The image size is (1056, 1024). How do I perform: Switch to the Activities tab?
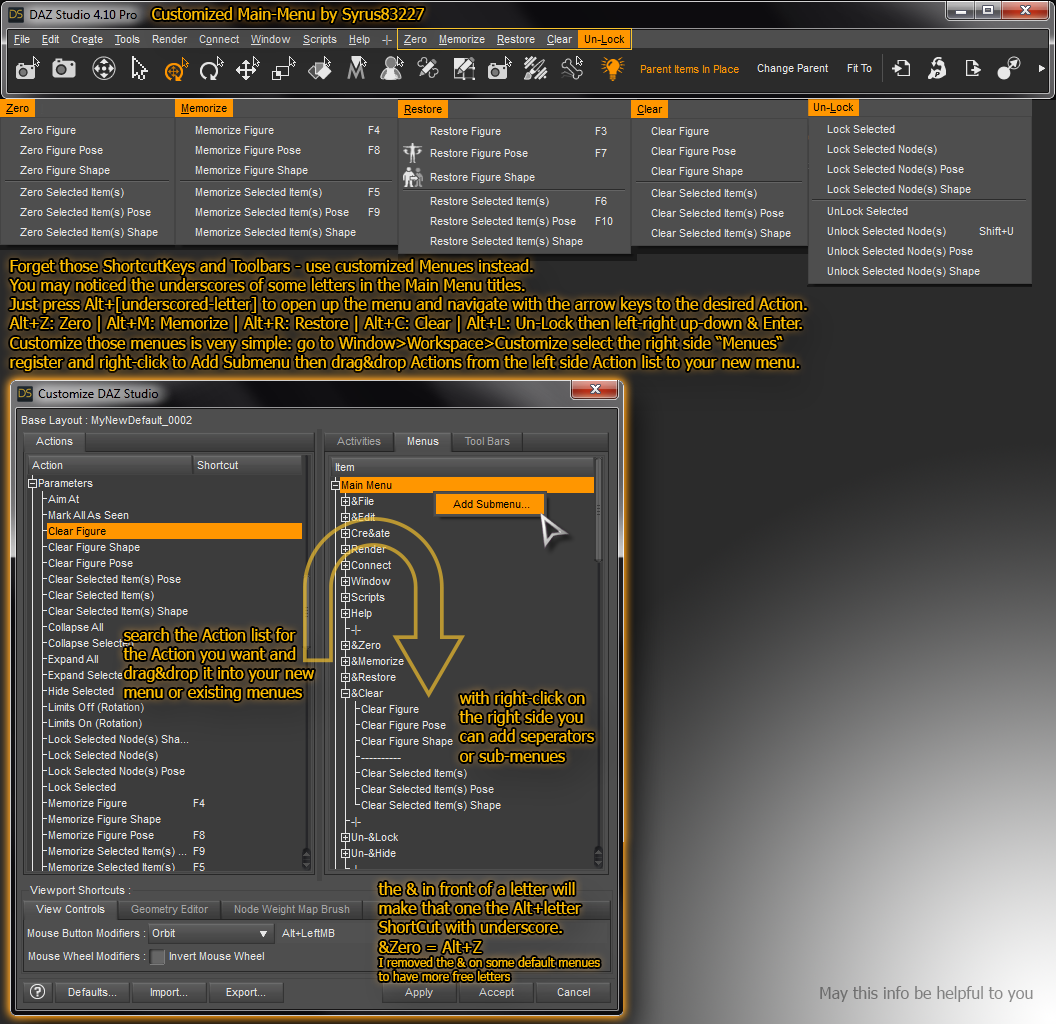[x=358, y=441]
